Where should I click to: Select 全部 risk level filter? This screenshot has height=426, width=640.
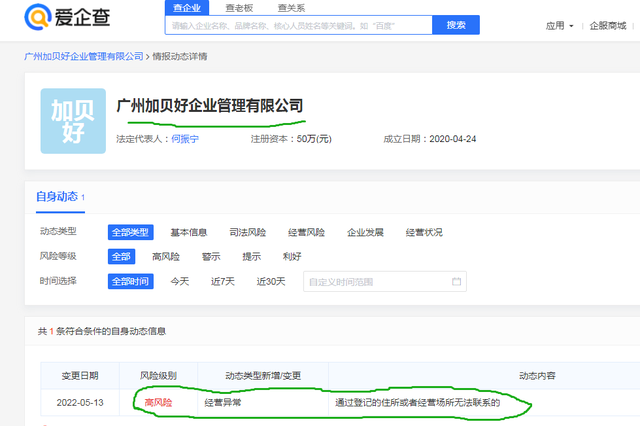click(x=121, y=257)
